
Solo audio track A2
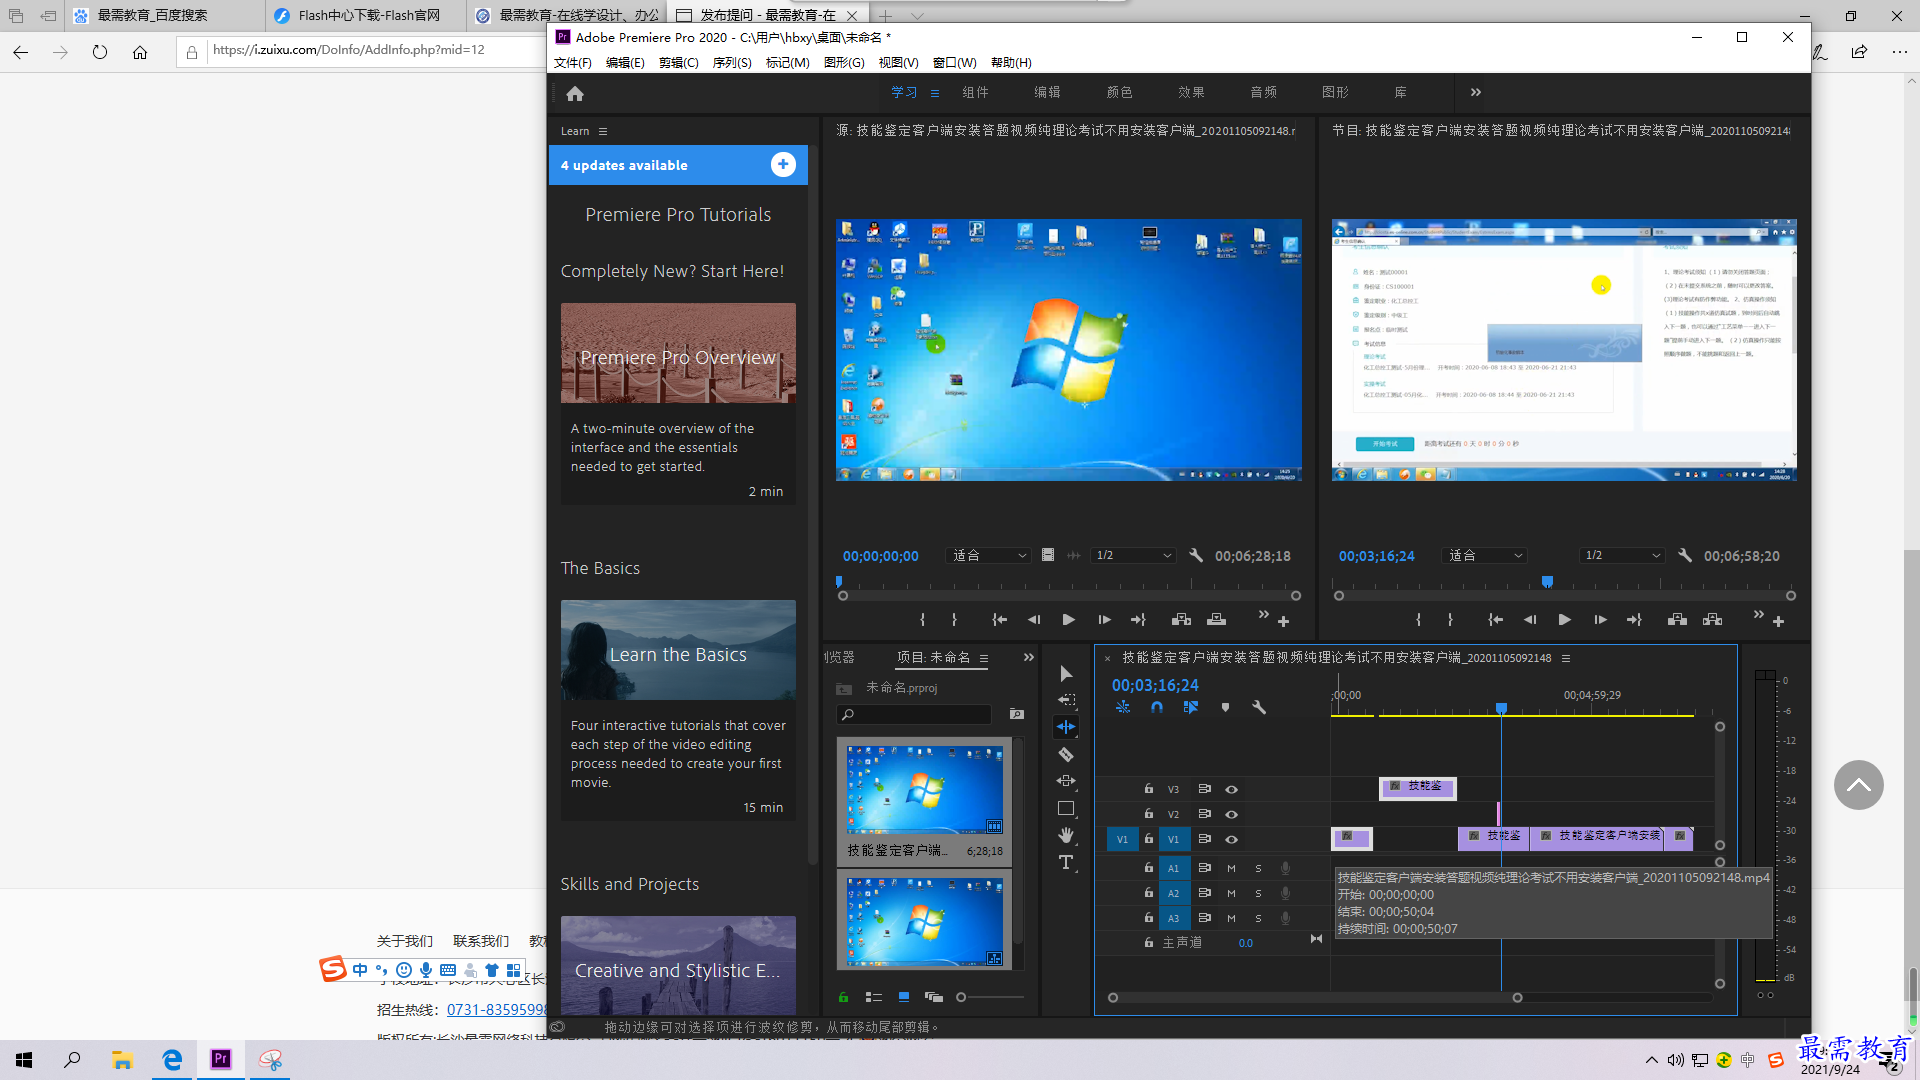coord(1258,893)
